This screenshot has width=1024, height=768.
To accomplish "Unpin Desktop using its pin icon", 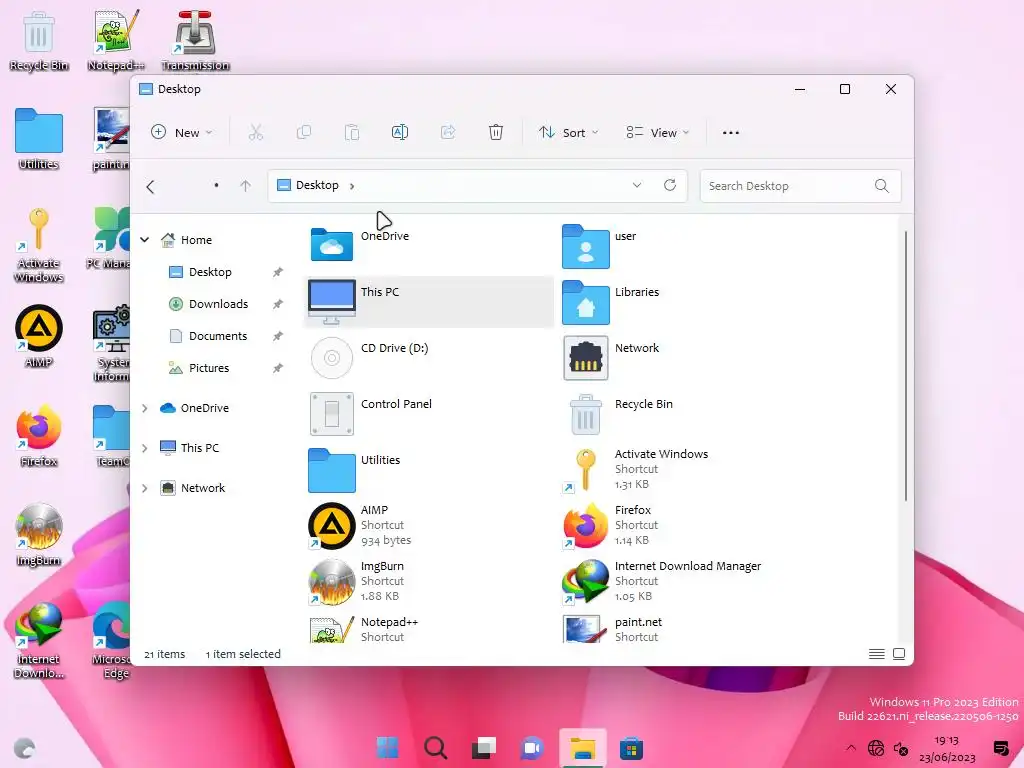I will coord(278,272).
